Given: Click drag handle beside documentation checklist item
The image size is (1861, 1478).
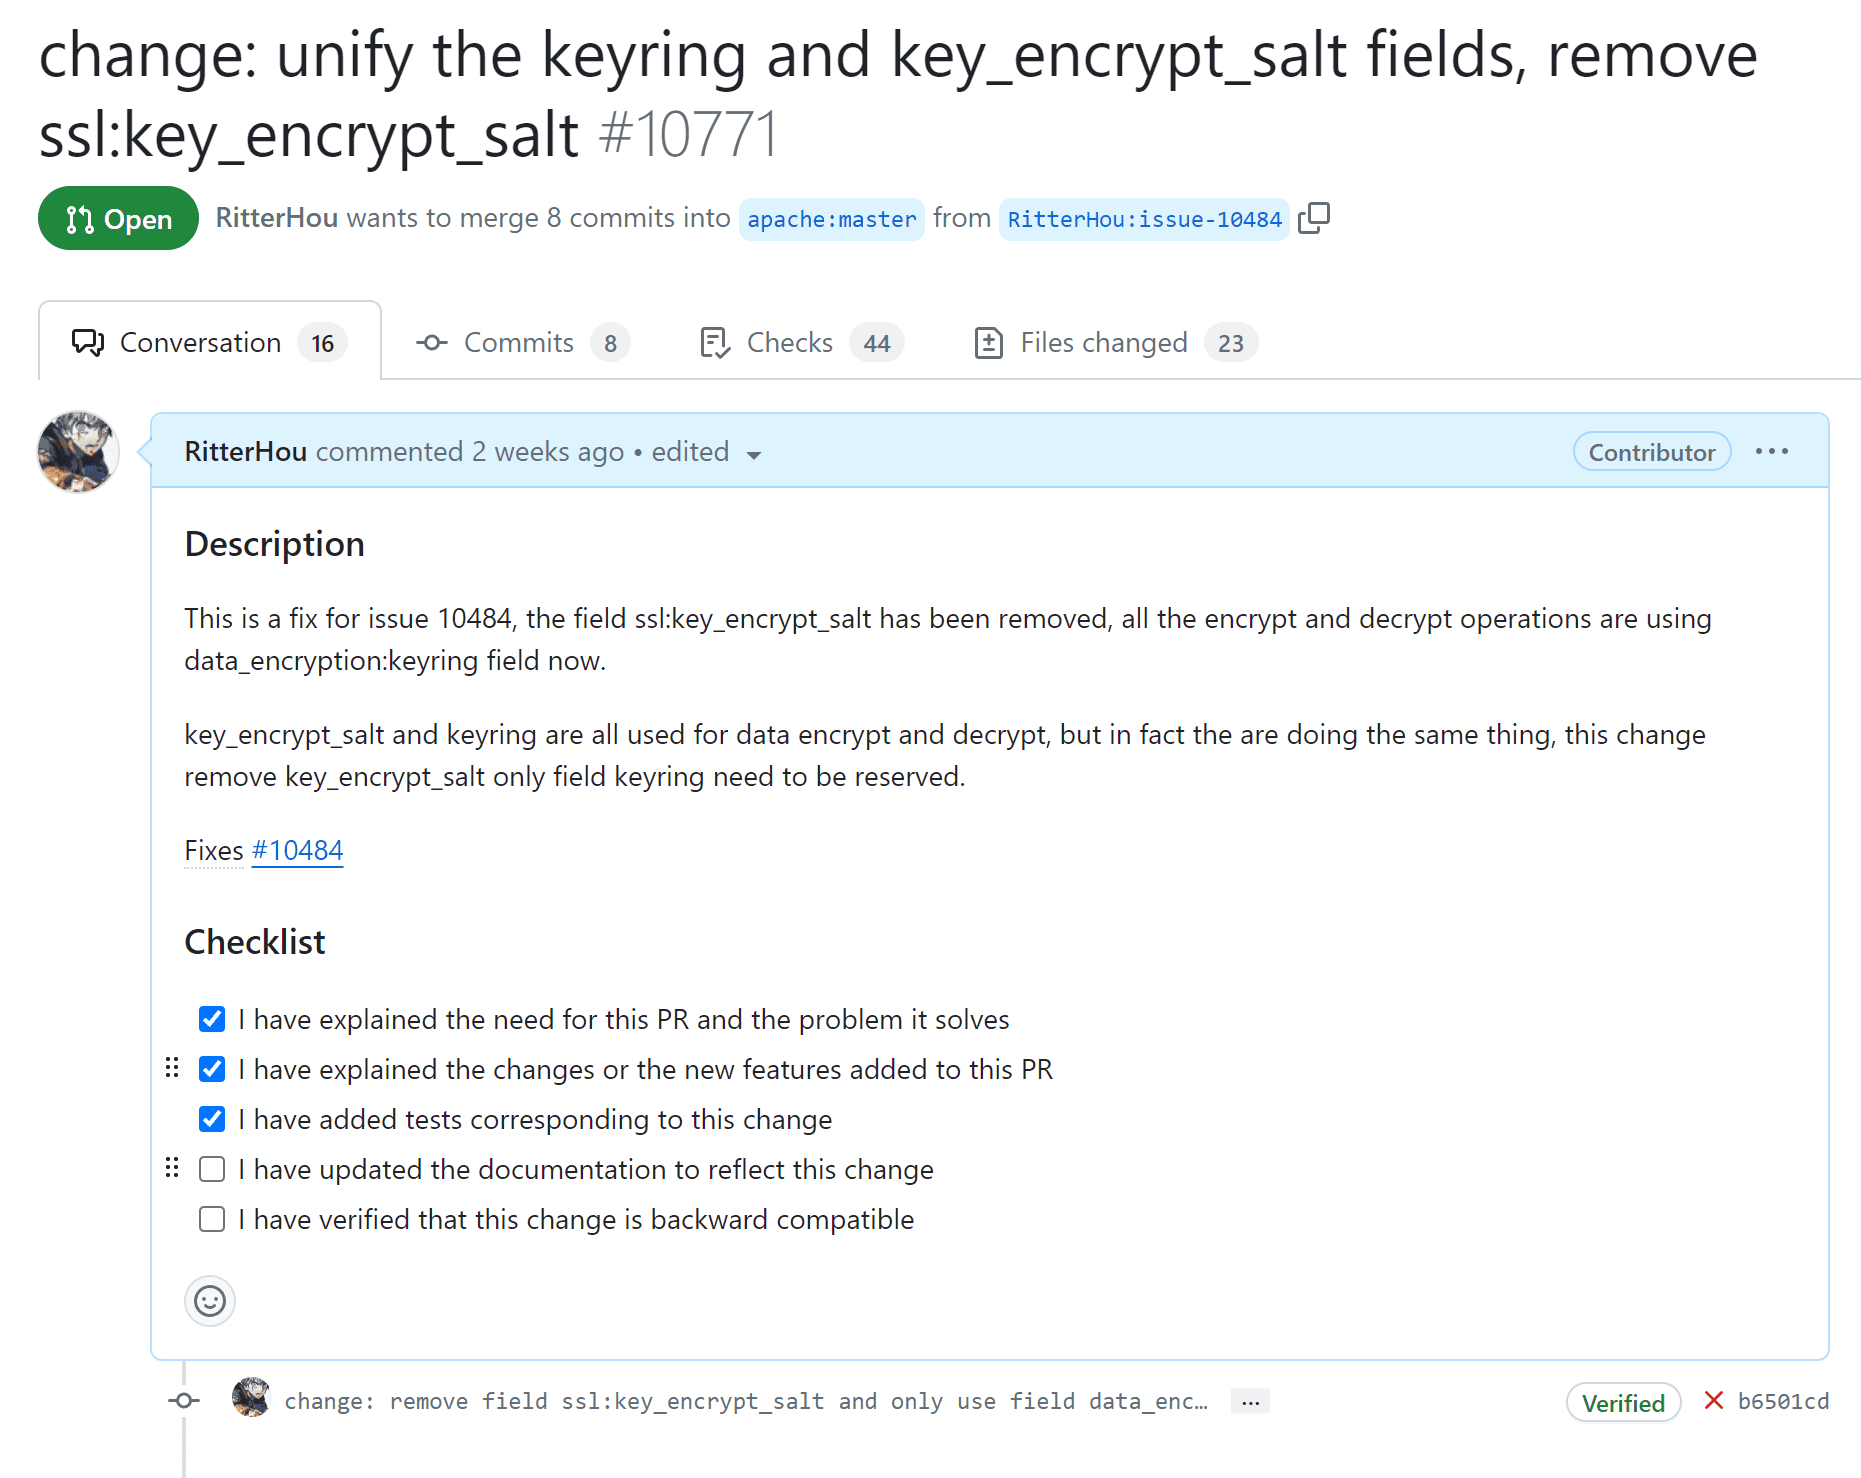Looking at the screenshot, I should tap(172, 1168).
